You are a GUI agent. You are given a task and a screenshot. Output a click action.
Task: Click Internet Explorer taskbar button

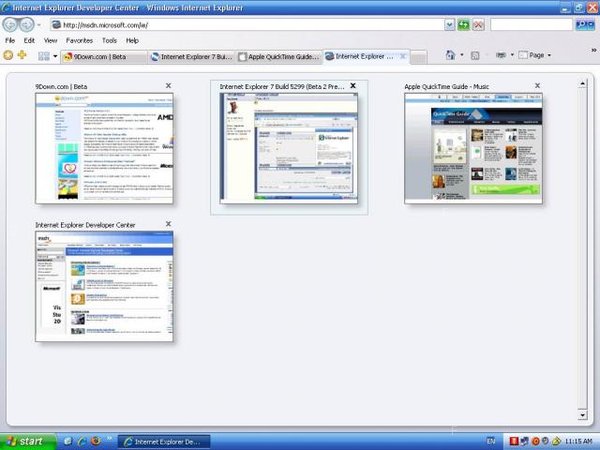(x=164, y=442)
